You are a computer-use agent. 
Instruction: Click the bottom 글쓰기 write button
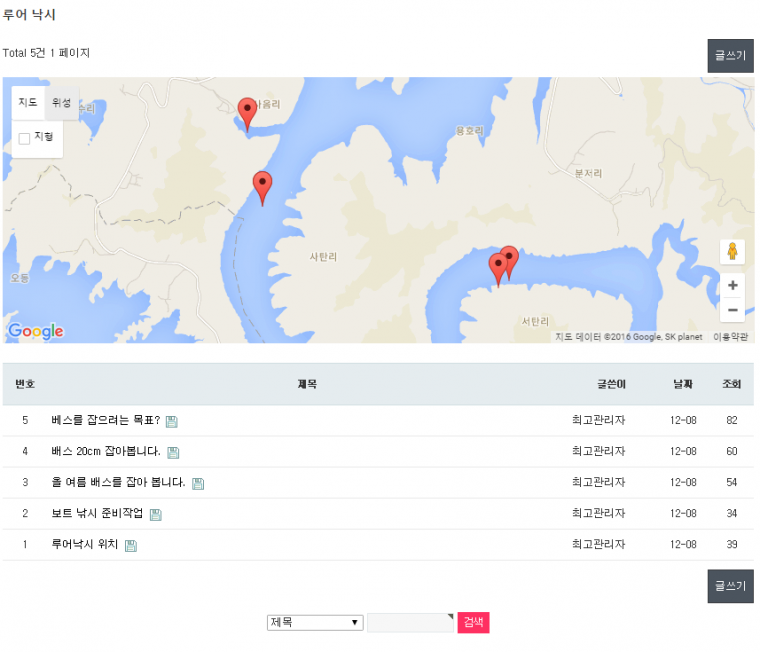point(729,586)
